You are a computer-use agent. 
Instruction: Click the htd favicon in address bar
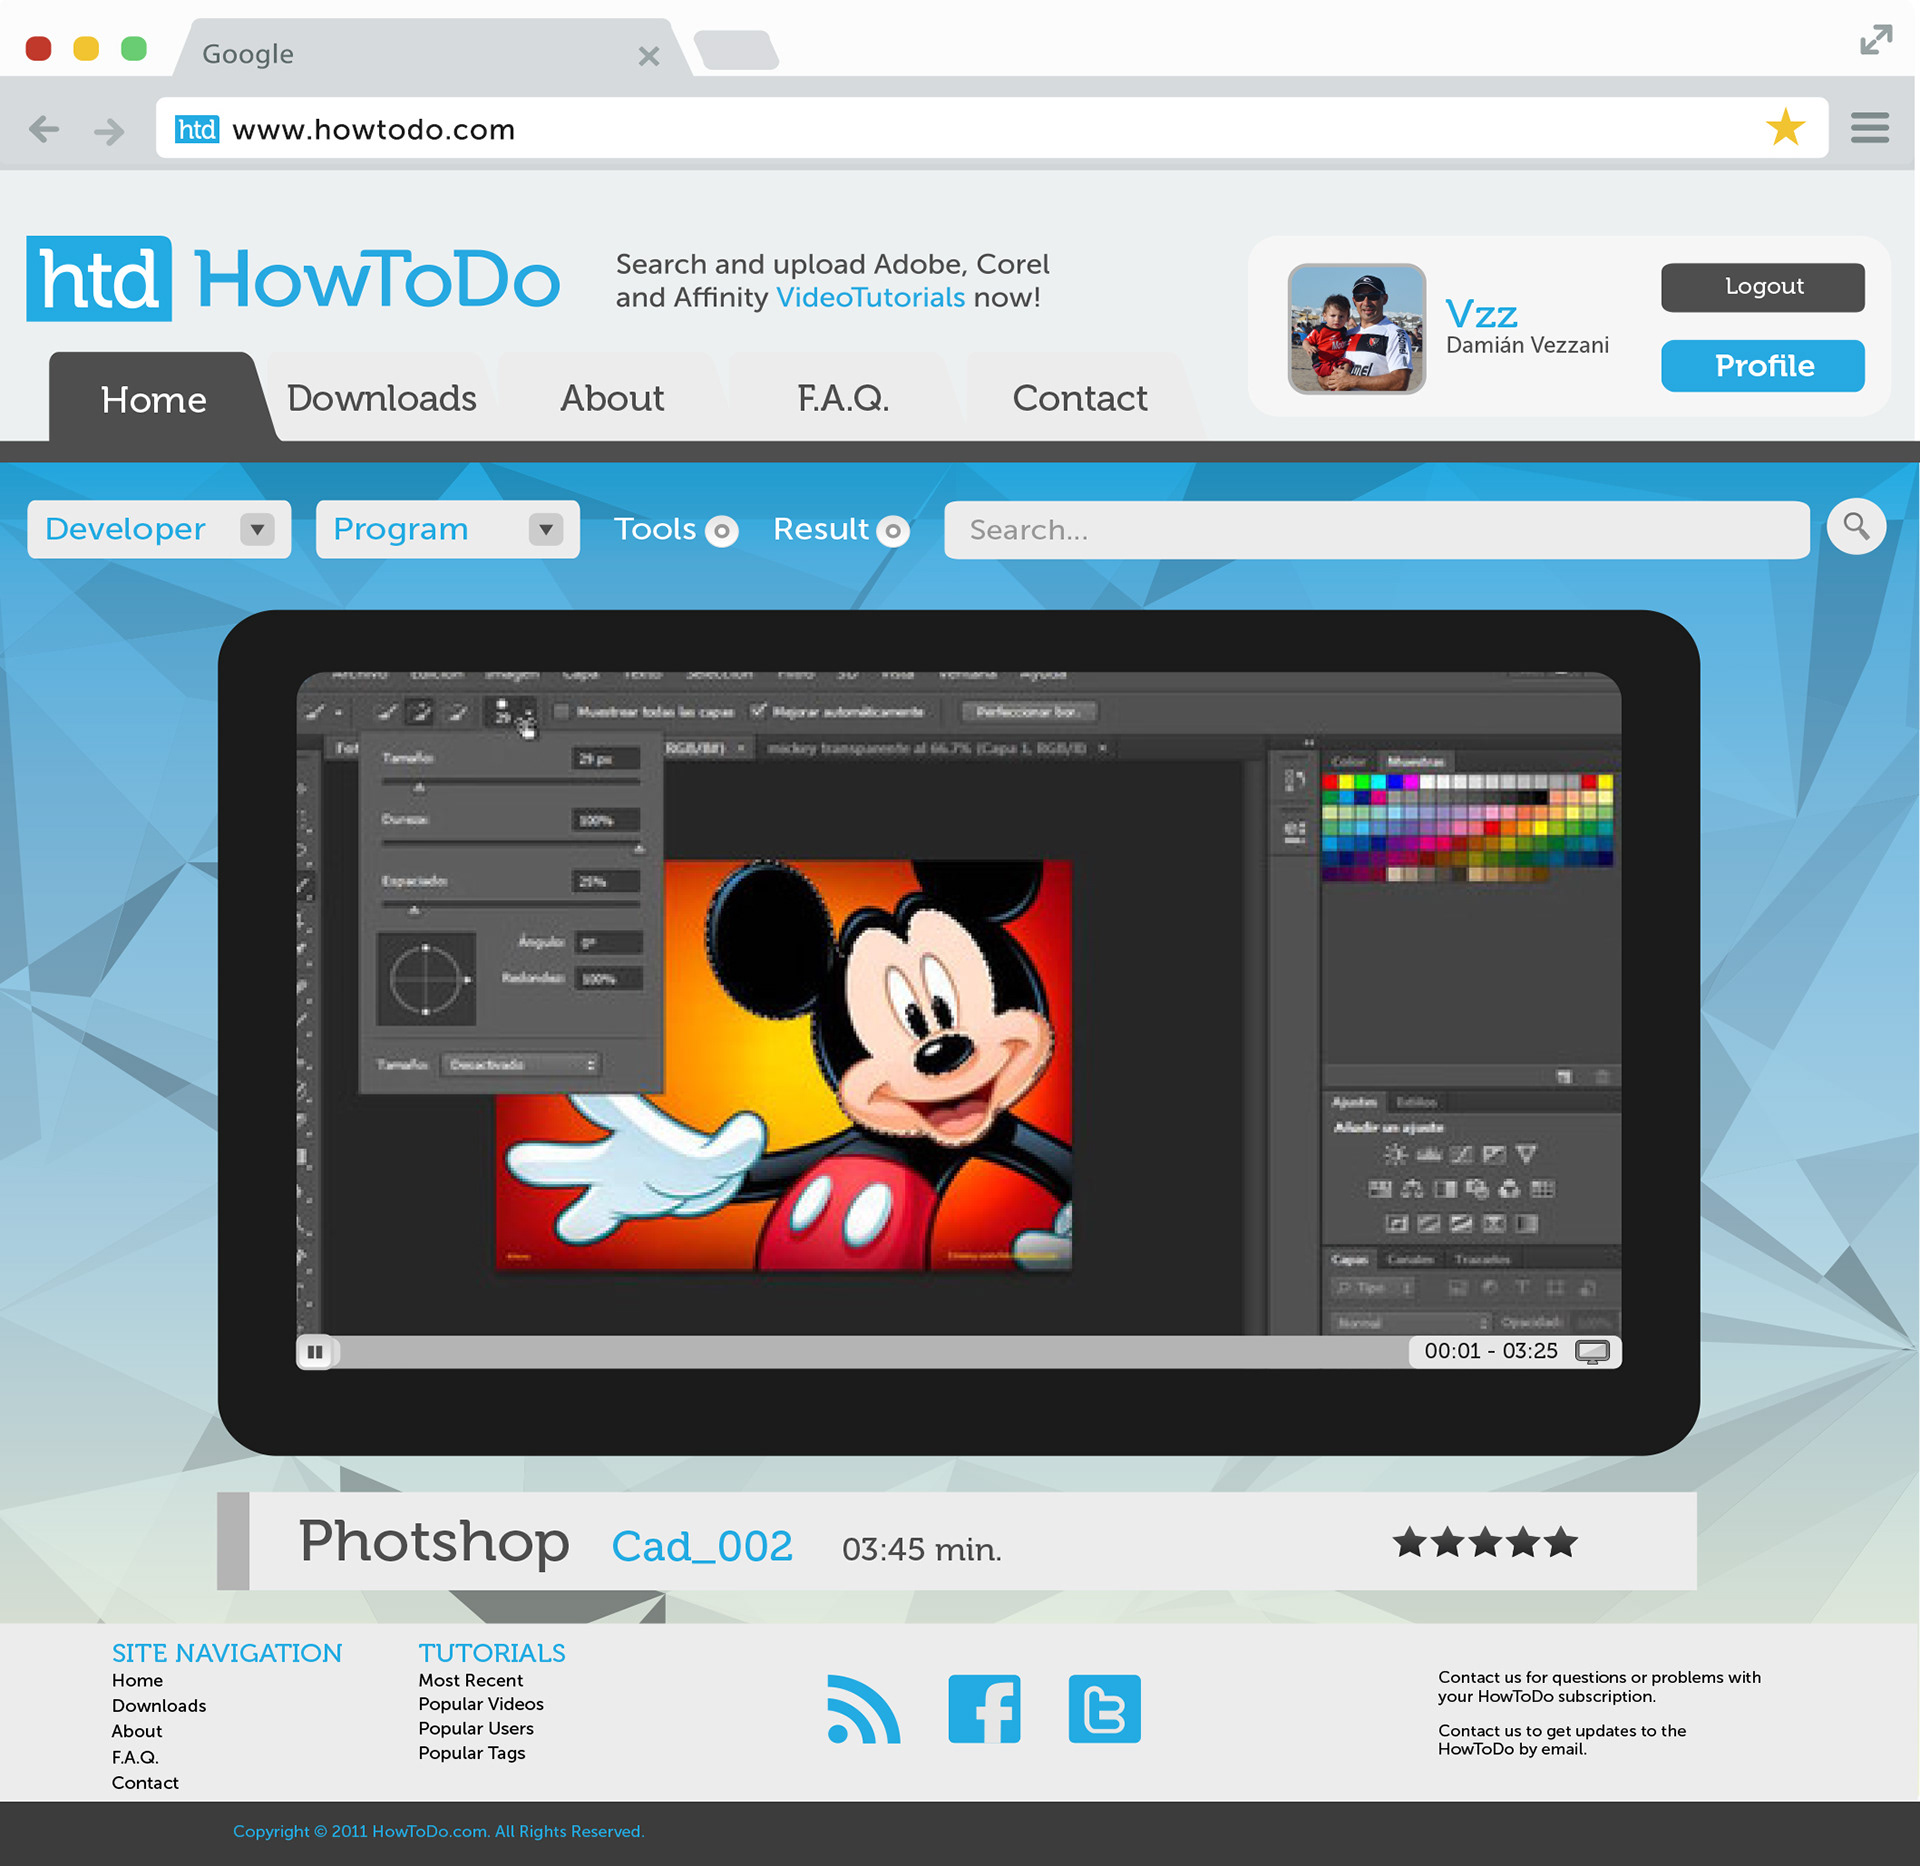(x=196, y=129)
